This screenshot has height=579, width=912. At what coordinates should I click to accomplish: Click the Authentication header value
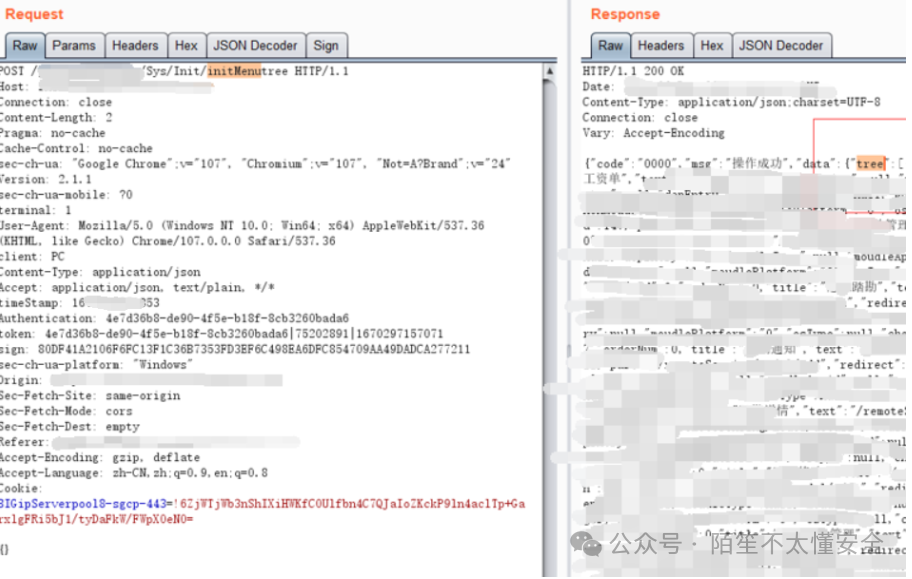coord(227,318)
